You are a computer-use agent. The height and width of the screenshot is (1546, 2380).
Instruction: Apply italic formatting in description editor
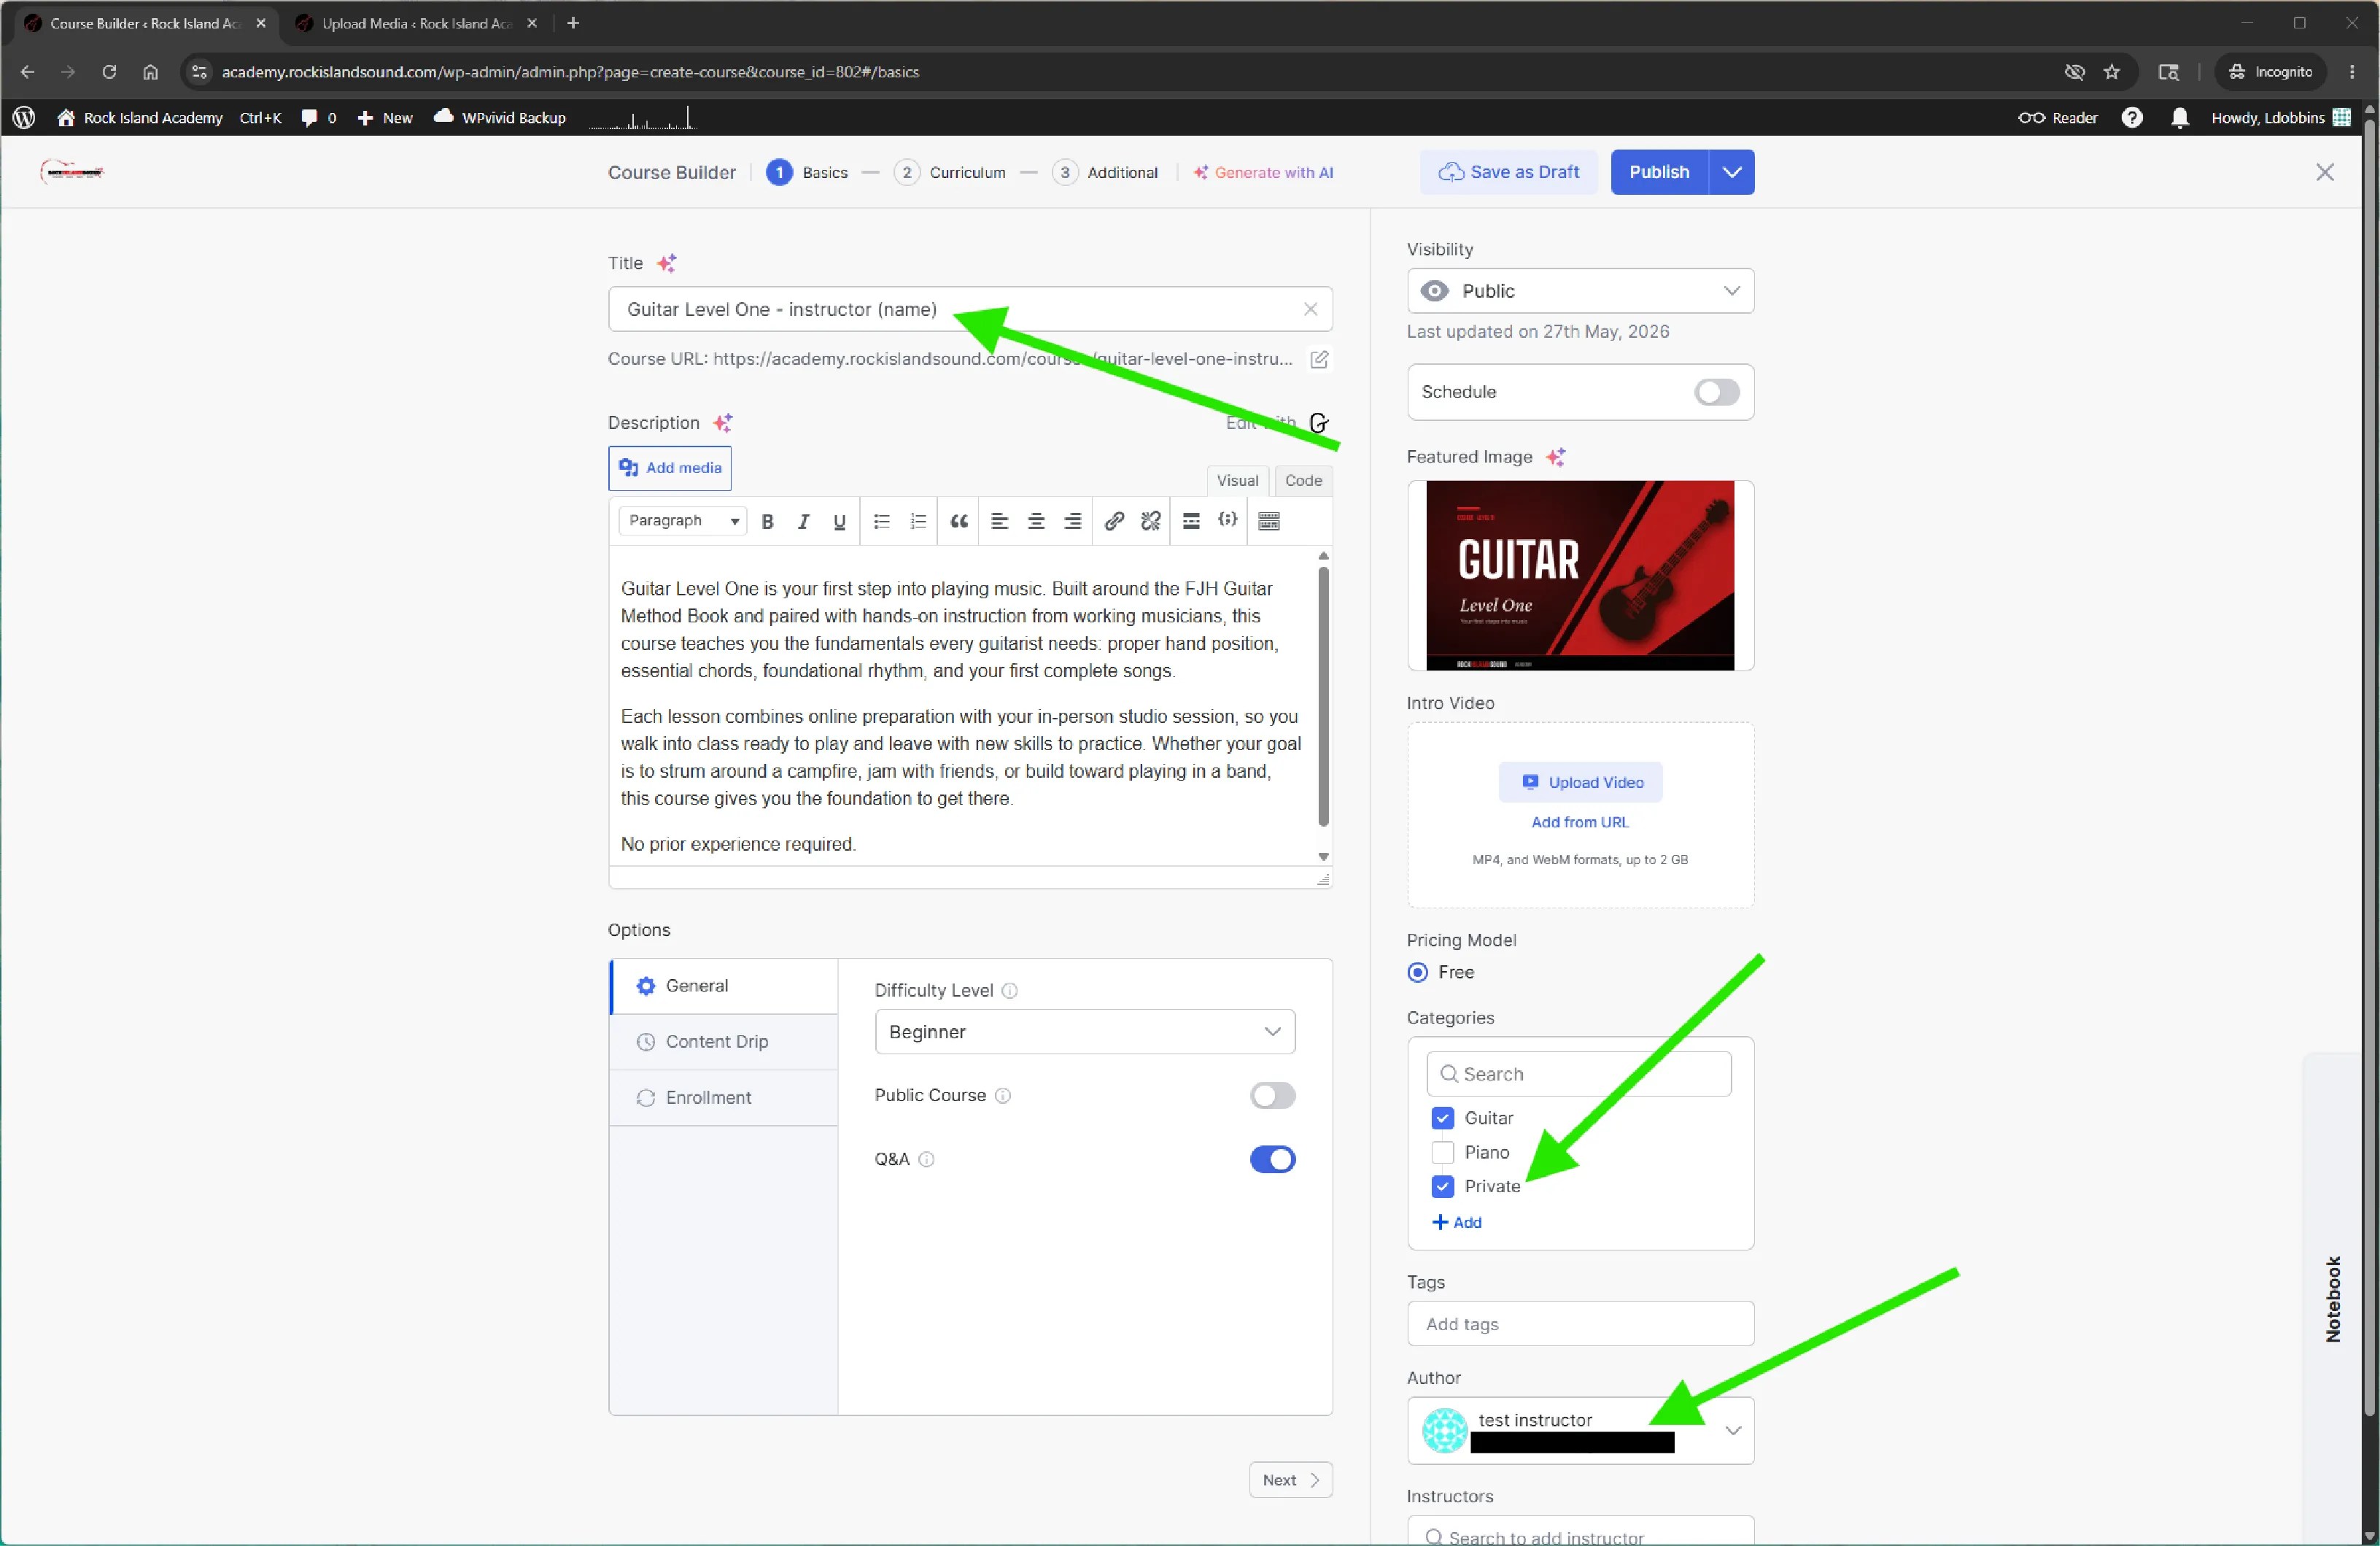[x=803, y=521]
